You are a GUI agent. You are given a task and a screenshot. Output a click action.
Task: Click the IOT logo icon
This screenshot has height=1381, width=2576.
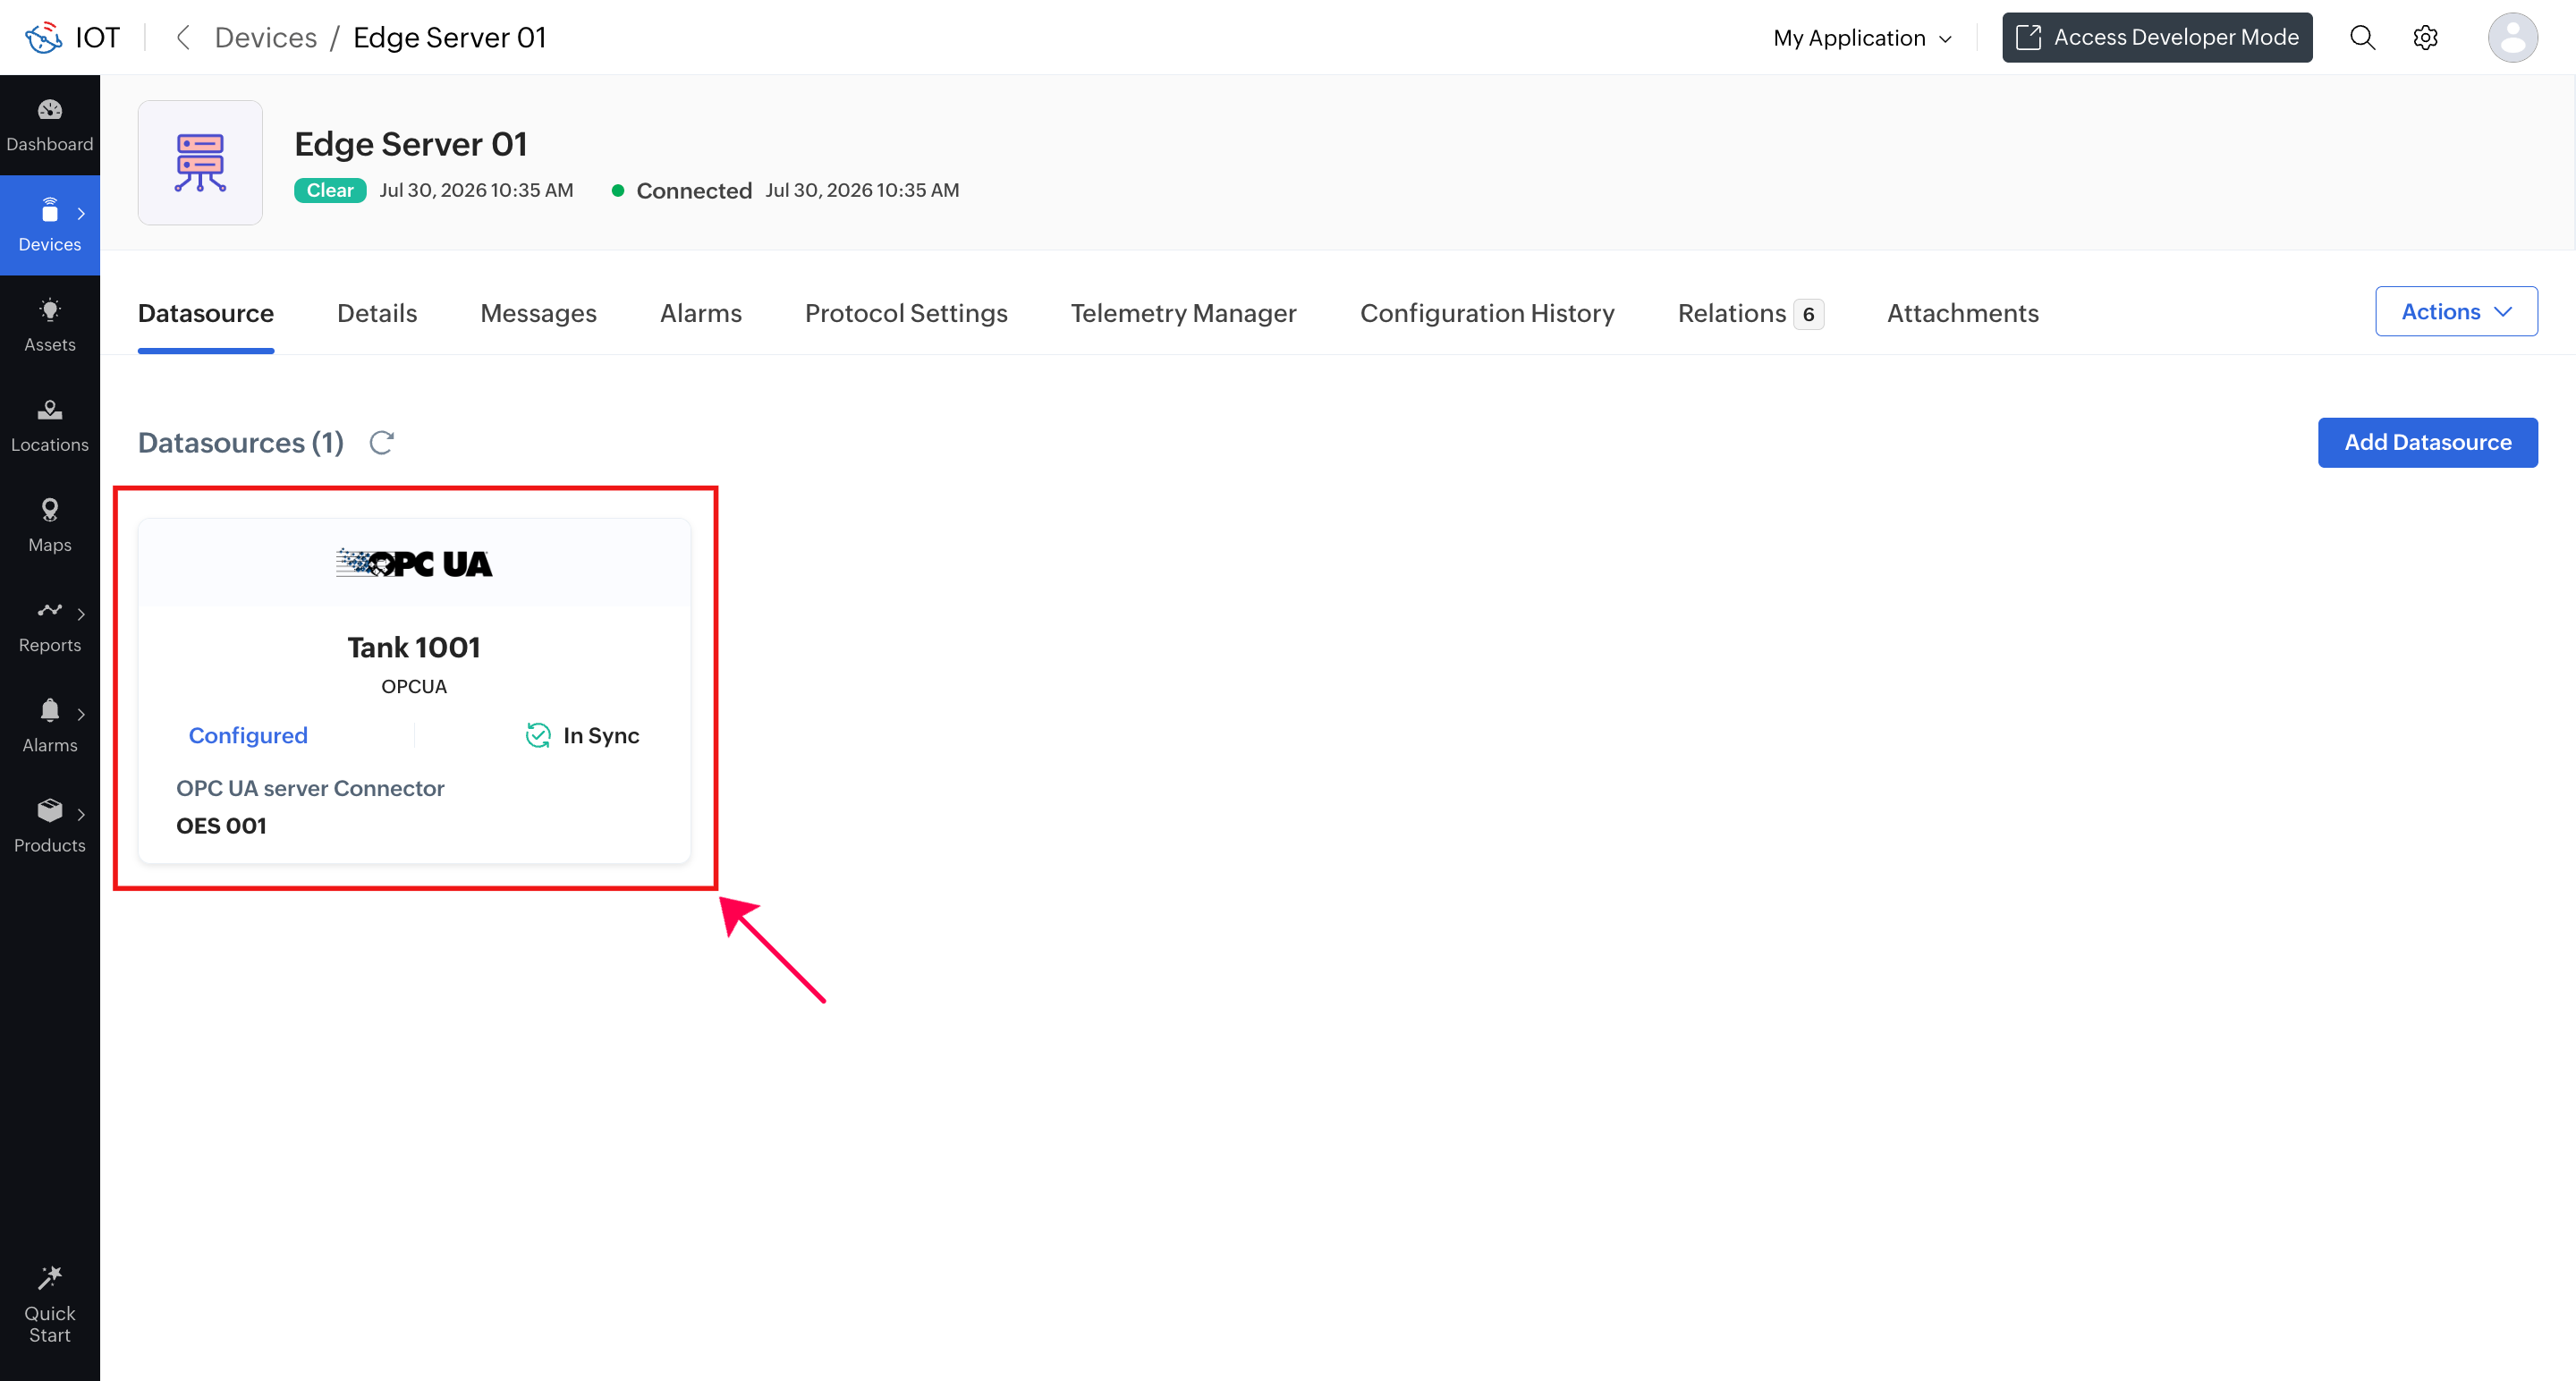click(44, 37)
